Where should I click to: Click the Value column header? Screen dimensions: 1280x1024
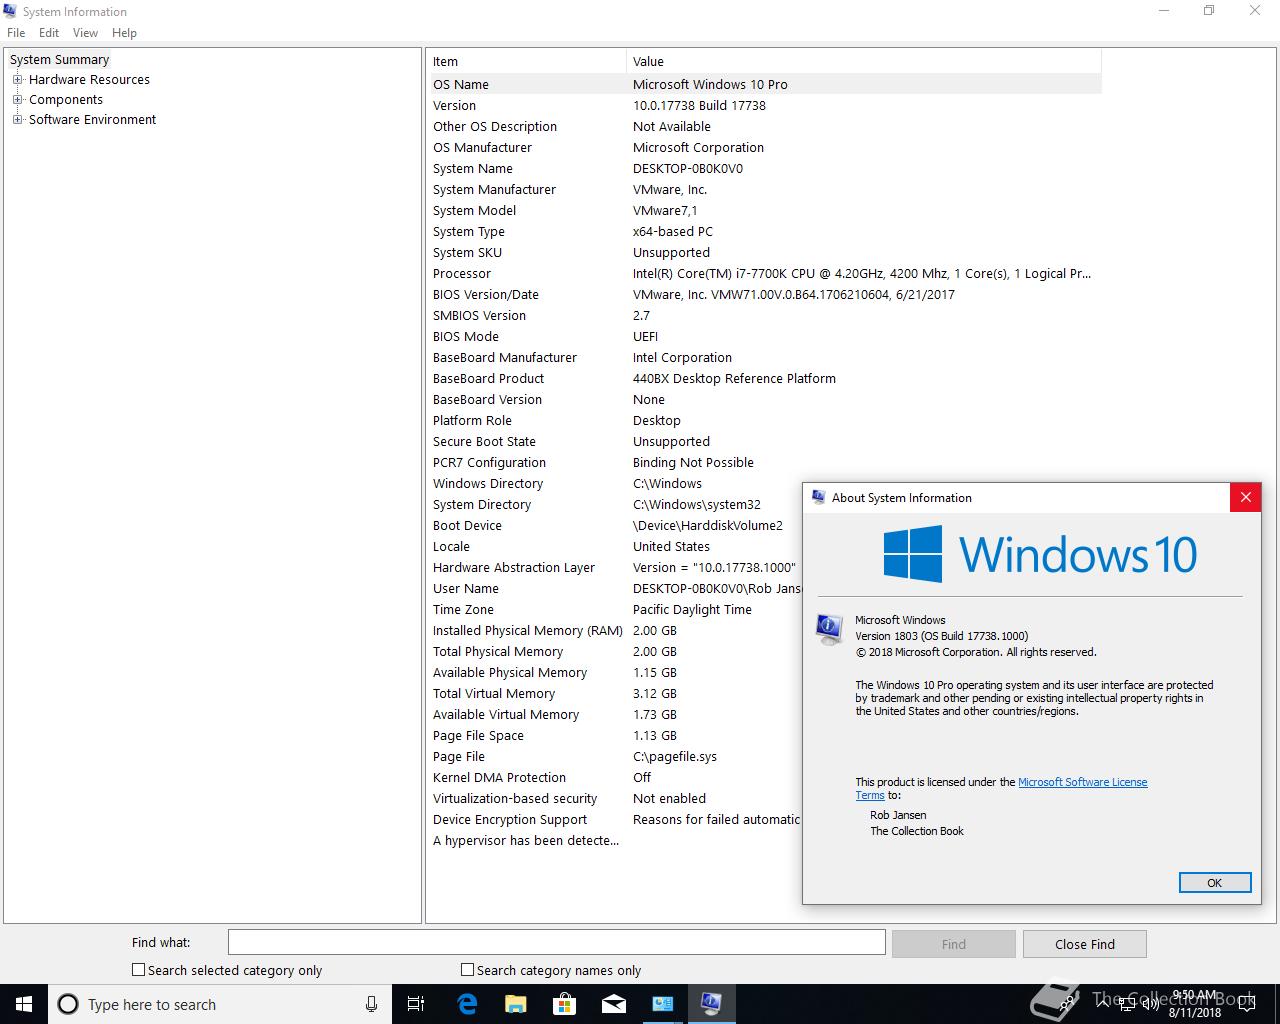point(864,61)
